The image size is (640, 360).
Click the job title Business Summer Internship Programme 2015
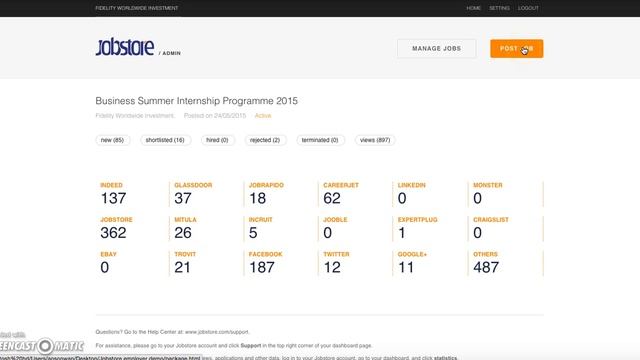pos(197,101)
